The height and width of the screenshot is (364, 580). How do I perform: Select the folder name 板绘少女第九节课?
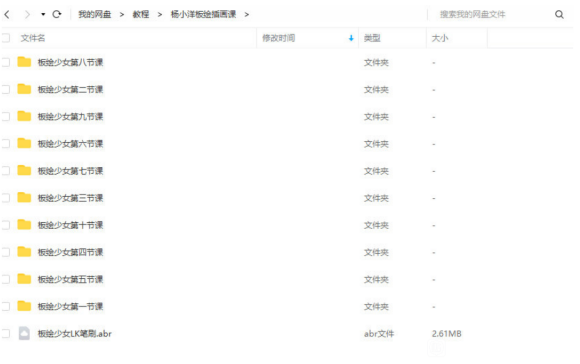(x=70, y=117)
